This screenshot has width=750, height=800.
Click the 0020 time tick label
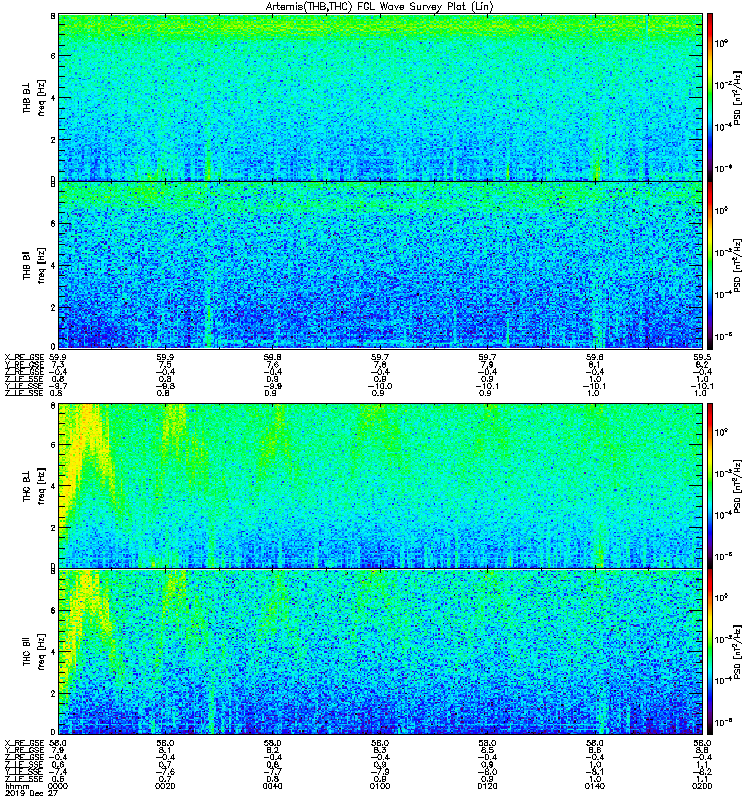tap(165, 786)
